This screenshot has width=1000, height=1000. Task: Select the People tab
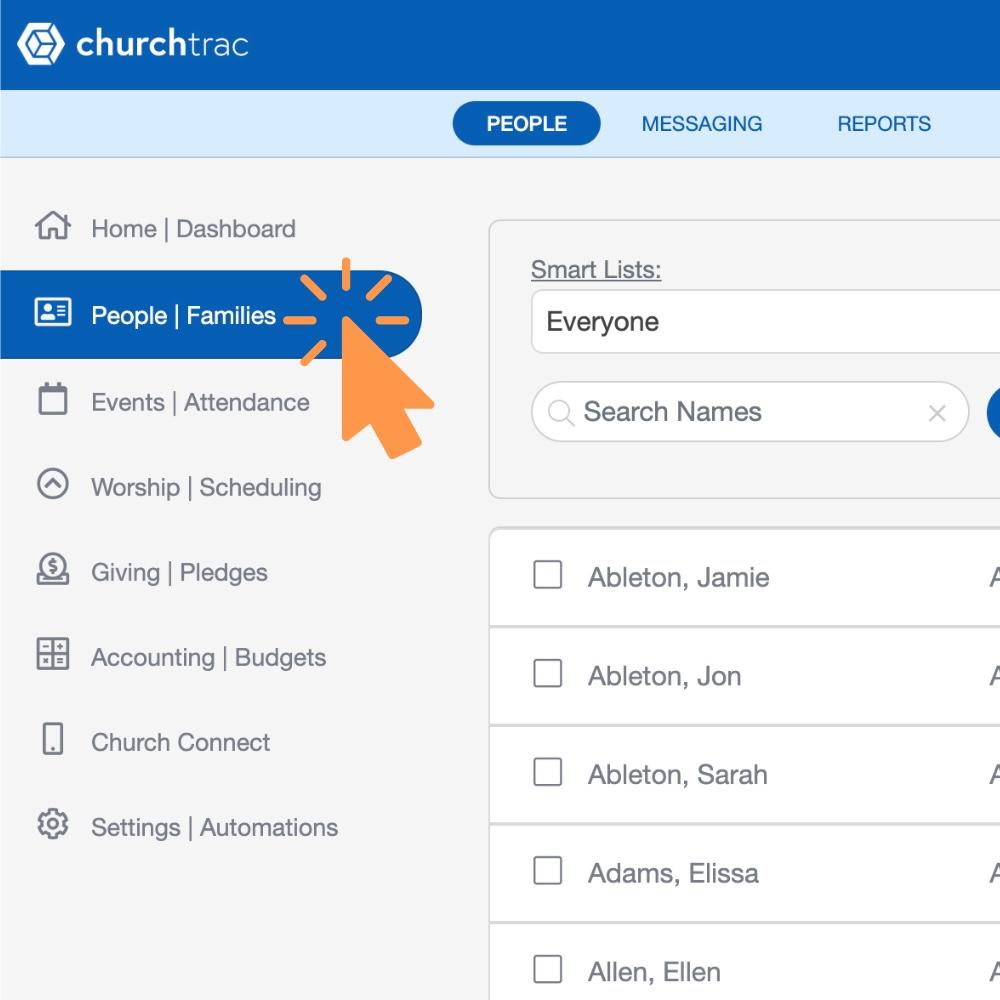click(526, 124)
